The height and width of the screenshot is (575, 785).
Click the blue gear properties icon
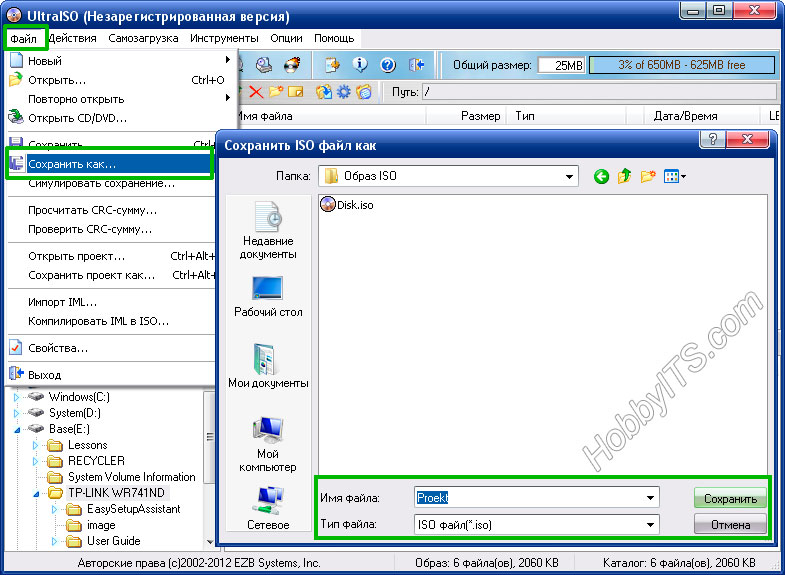coord(344,92)
